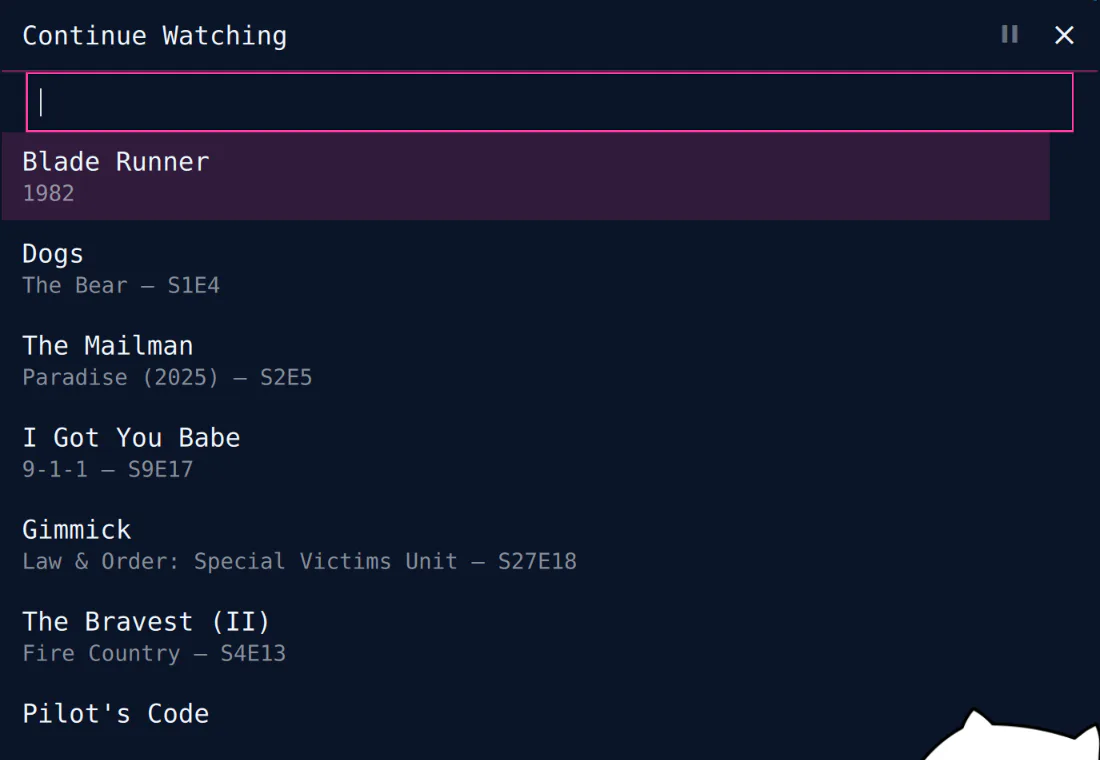
Task: Click the text cursor in search box
Action: [x=41, y=102]
